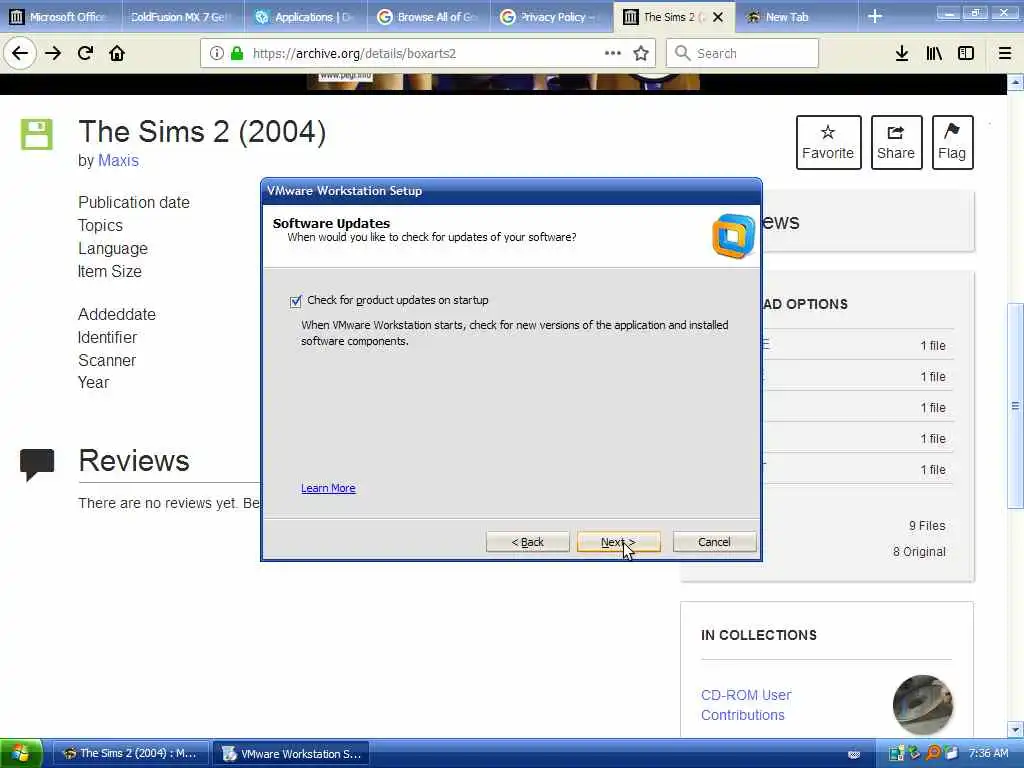Click the green shield tray icon
The image size is (1024, 768).
point(915,753)
